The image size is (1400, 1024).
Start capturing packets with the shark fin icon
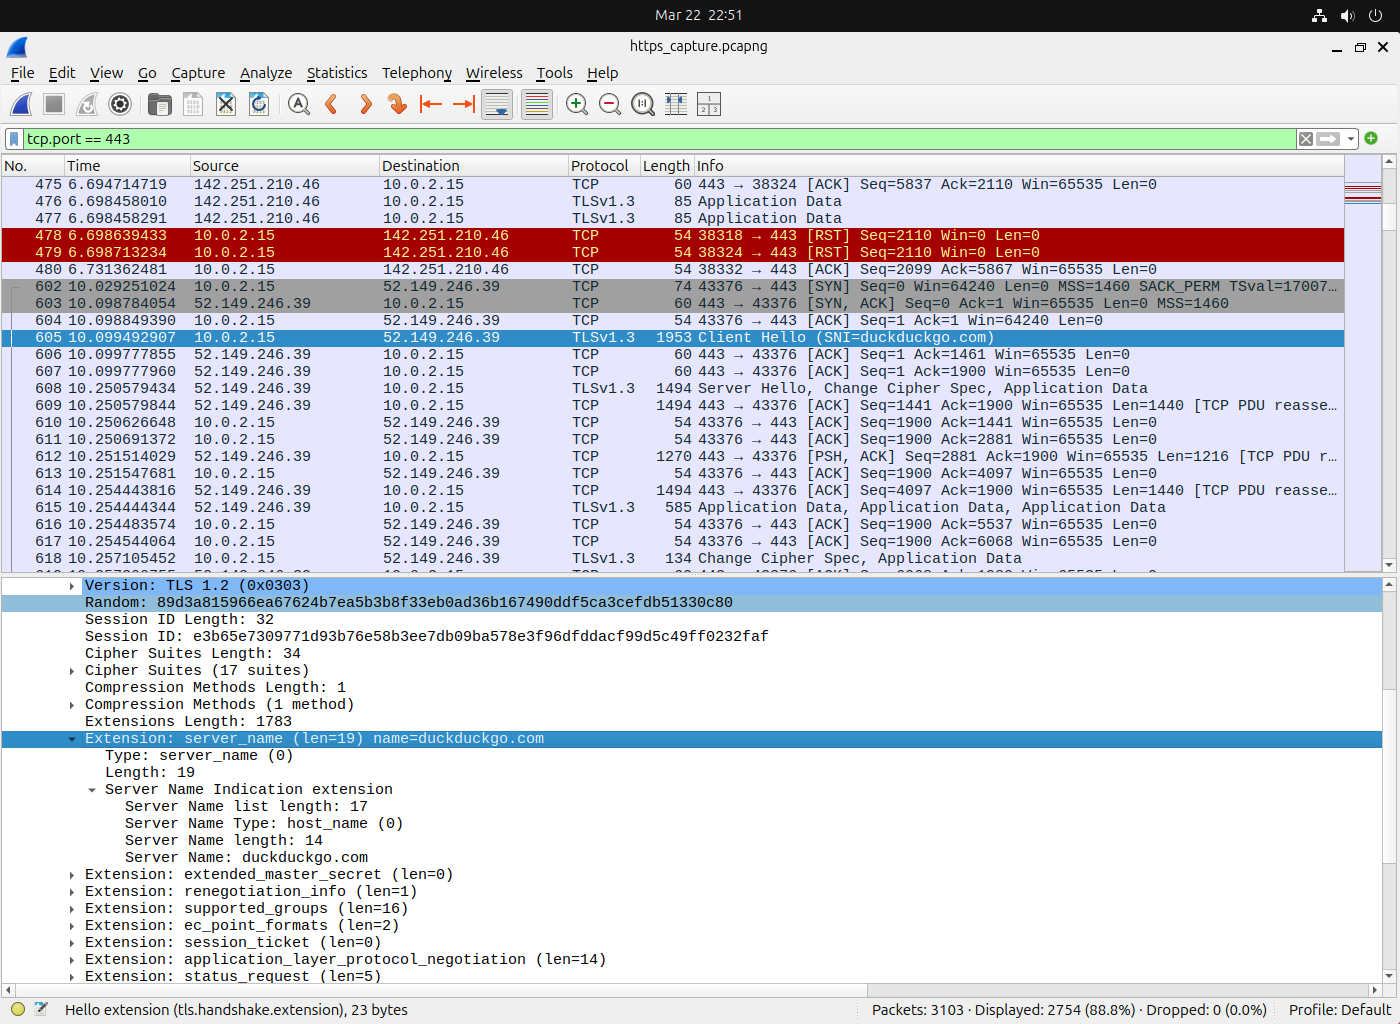tap(21, 104)
